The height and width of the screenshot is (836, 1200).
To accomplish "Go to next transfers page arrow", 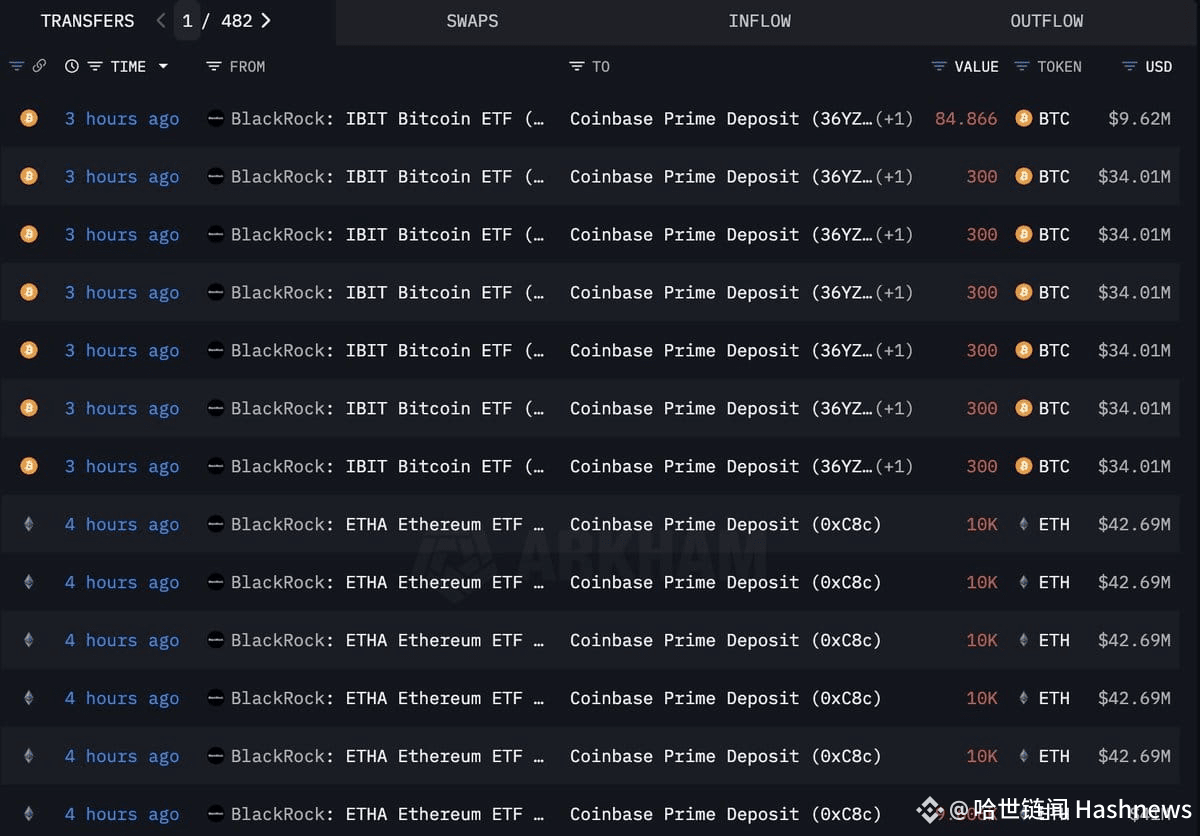I will coord(265,20).
